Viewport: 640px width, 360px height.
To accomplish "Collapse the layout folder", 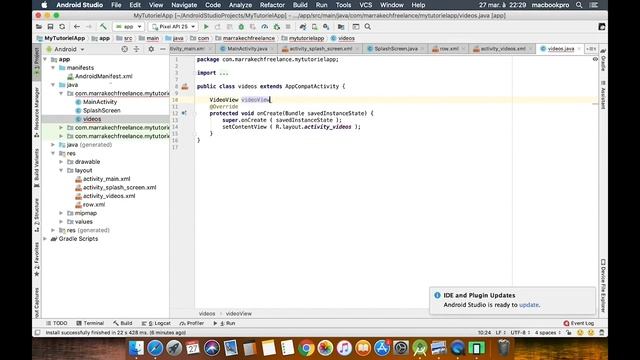I will 61,171.
